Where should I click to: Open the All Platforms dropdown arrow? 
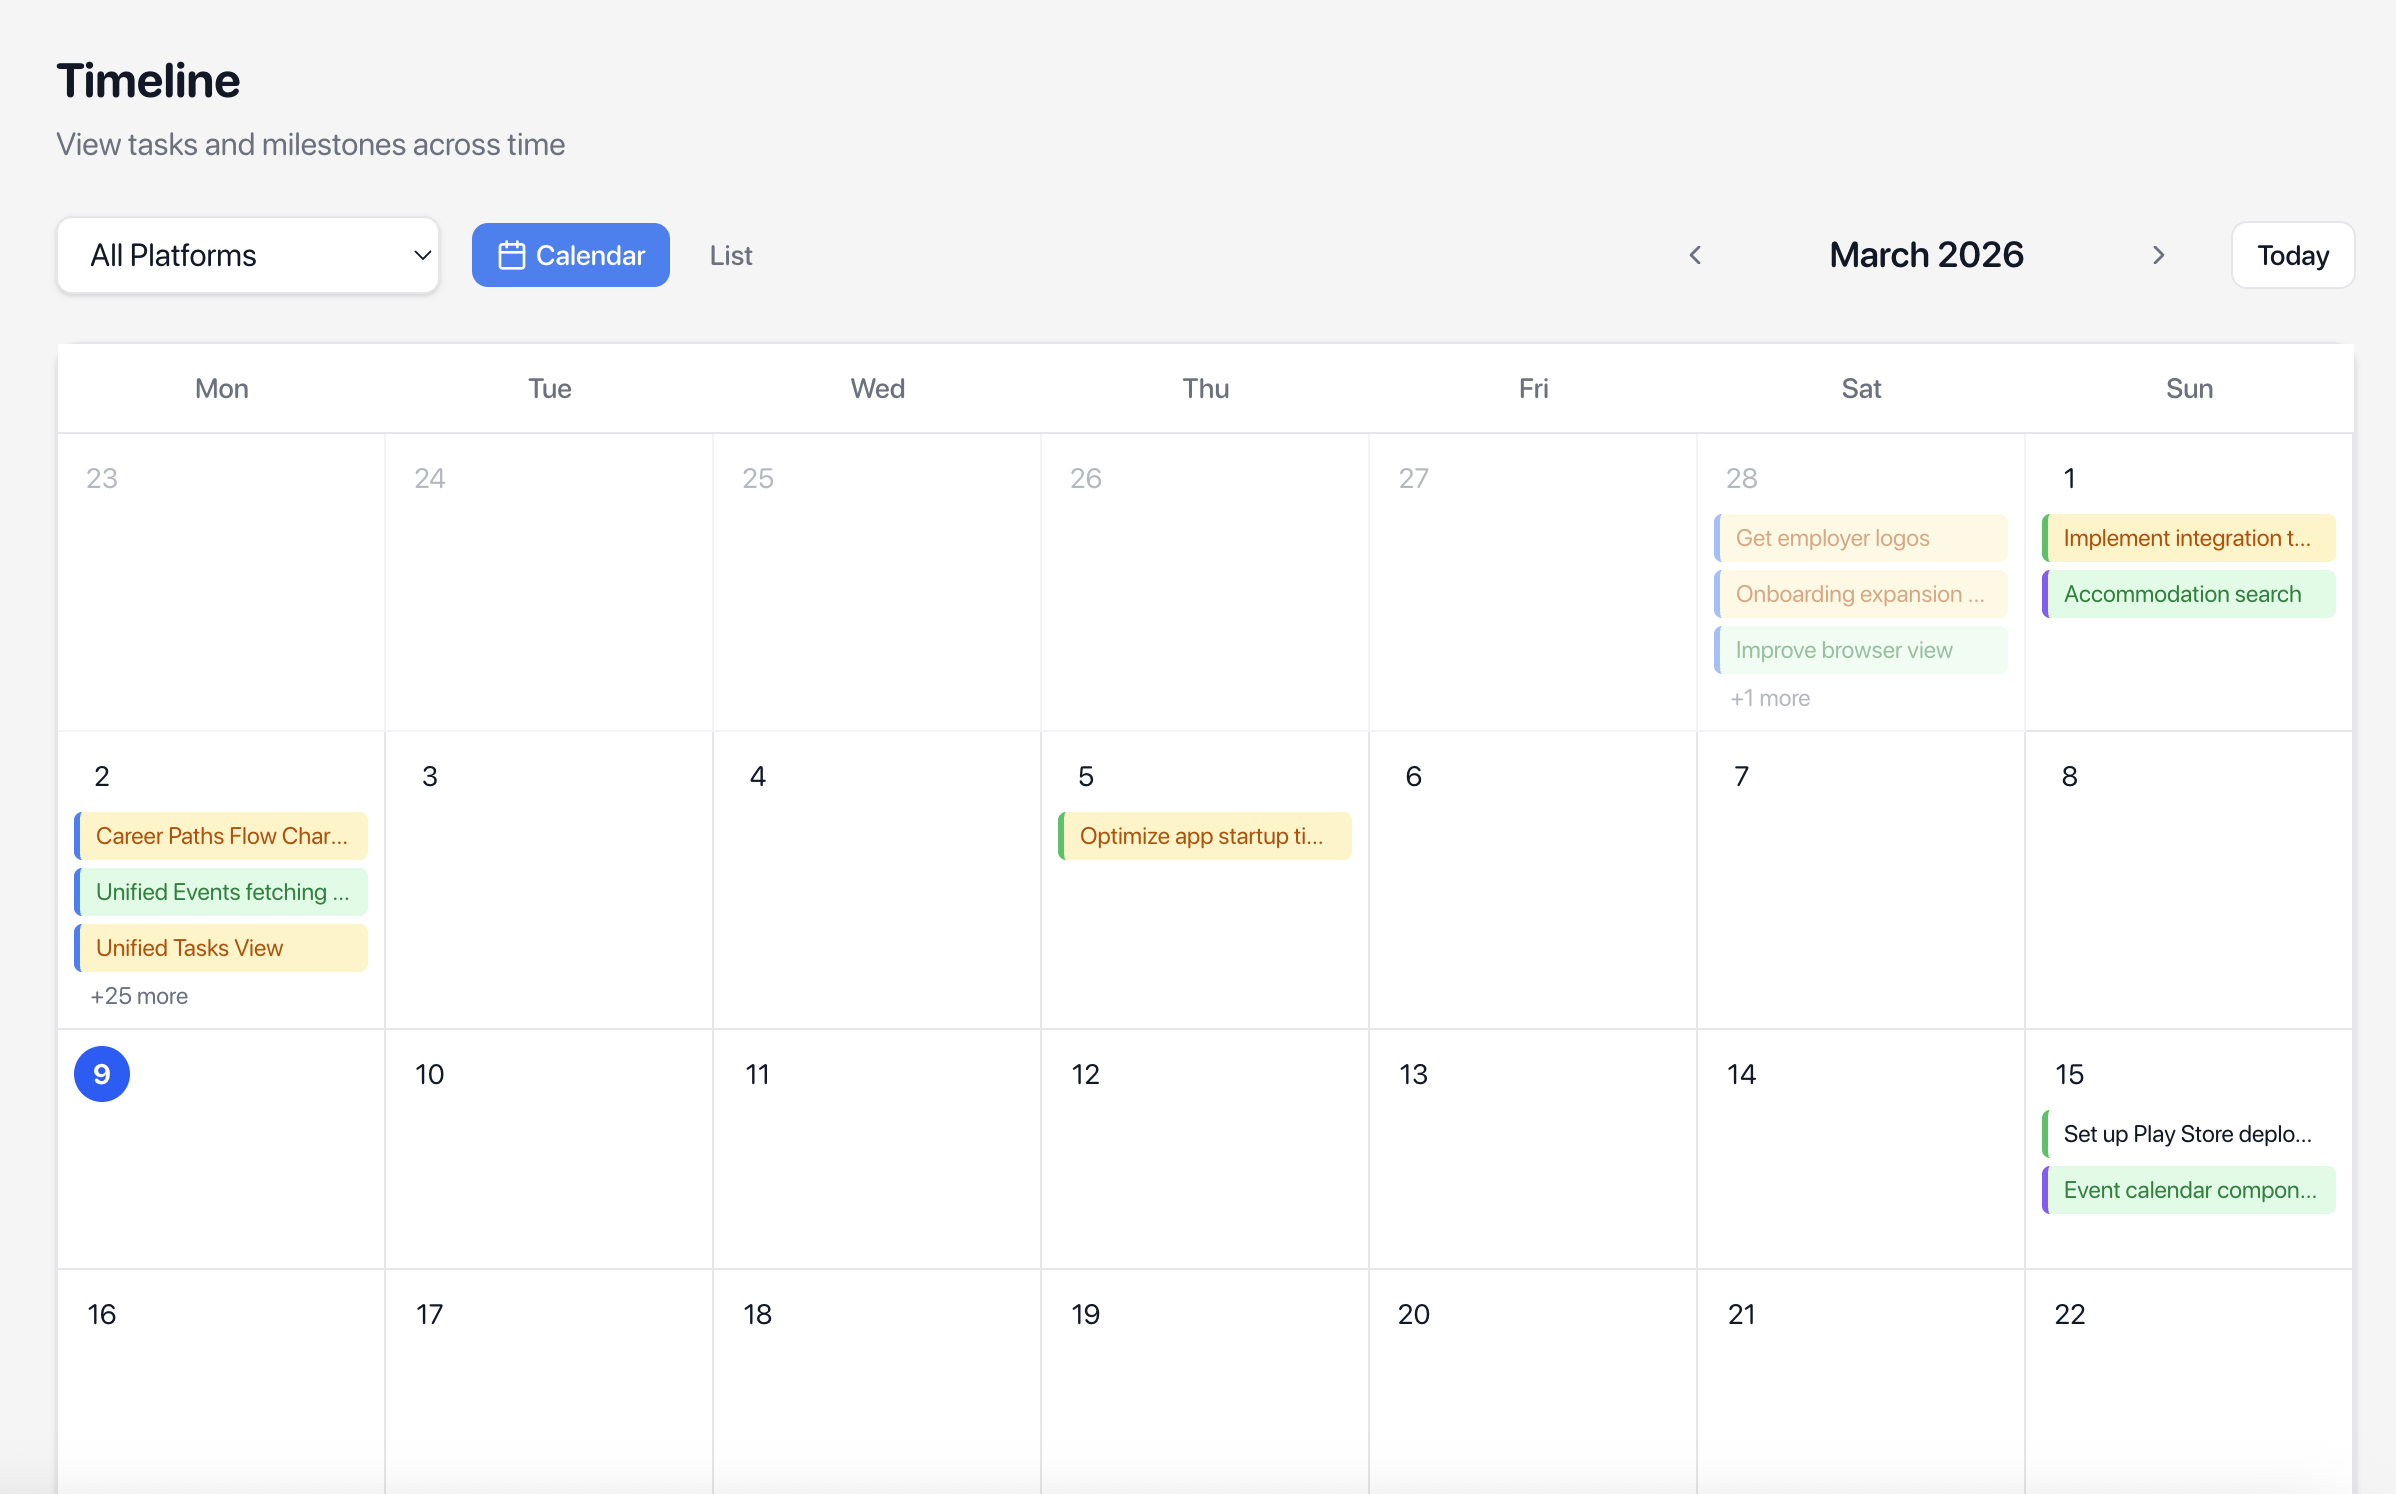(420, 255)
